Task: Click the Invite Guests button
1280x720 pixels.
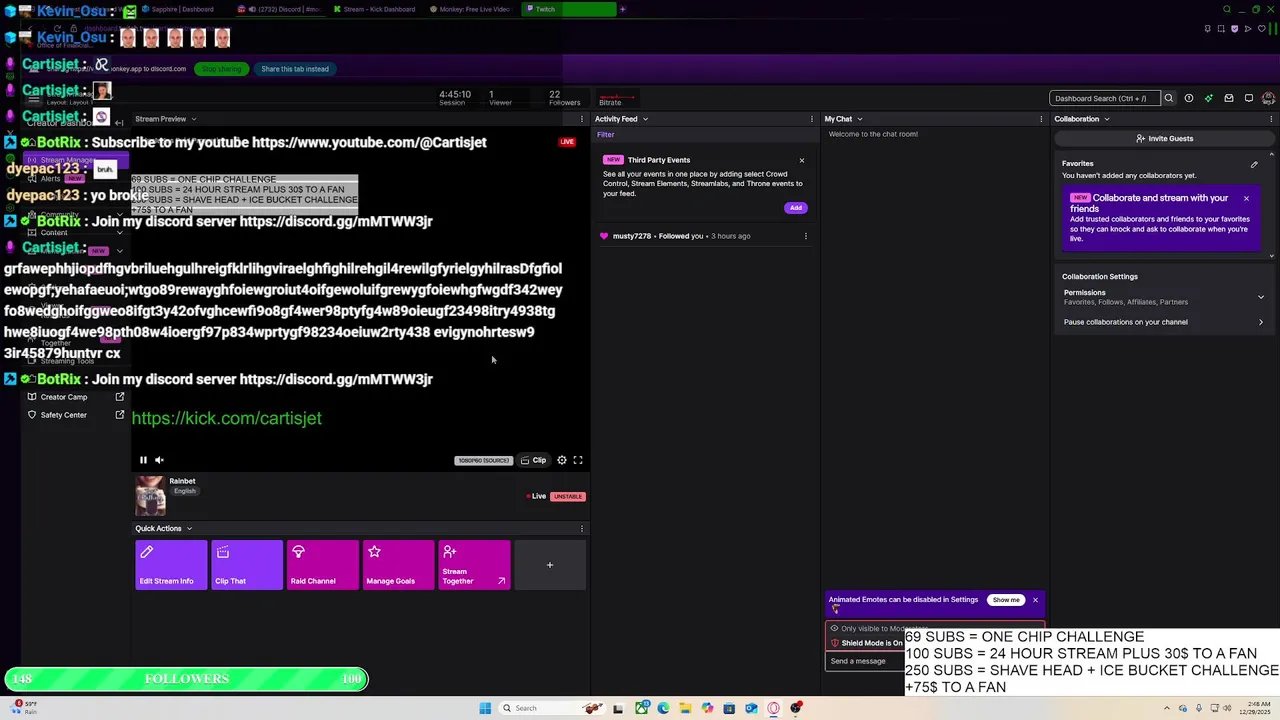Action: click(1163, 139)
